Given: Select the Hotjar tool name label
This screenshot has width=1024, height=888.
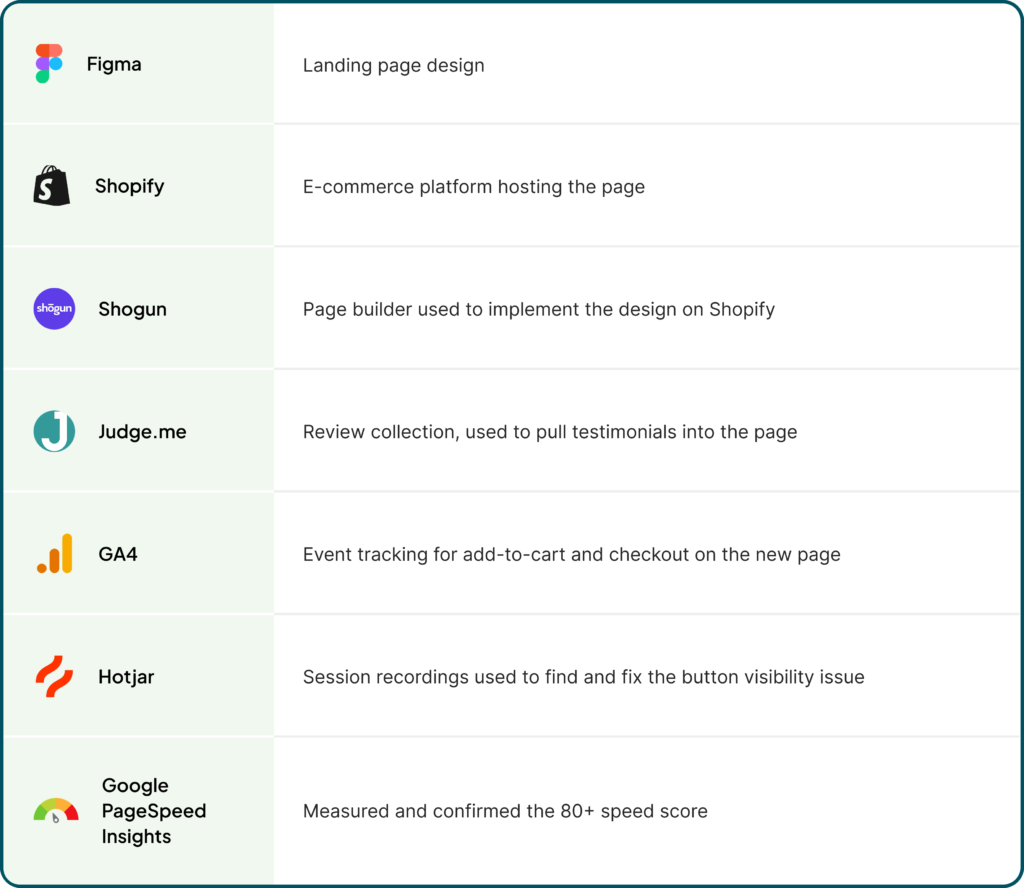Looking at the screenshot, I should pyautogui.click(x=126, y=676).
